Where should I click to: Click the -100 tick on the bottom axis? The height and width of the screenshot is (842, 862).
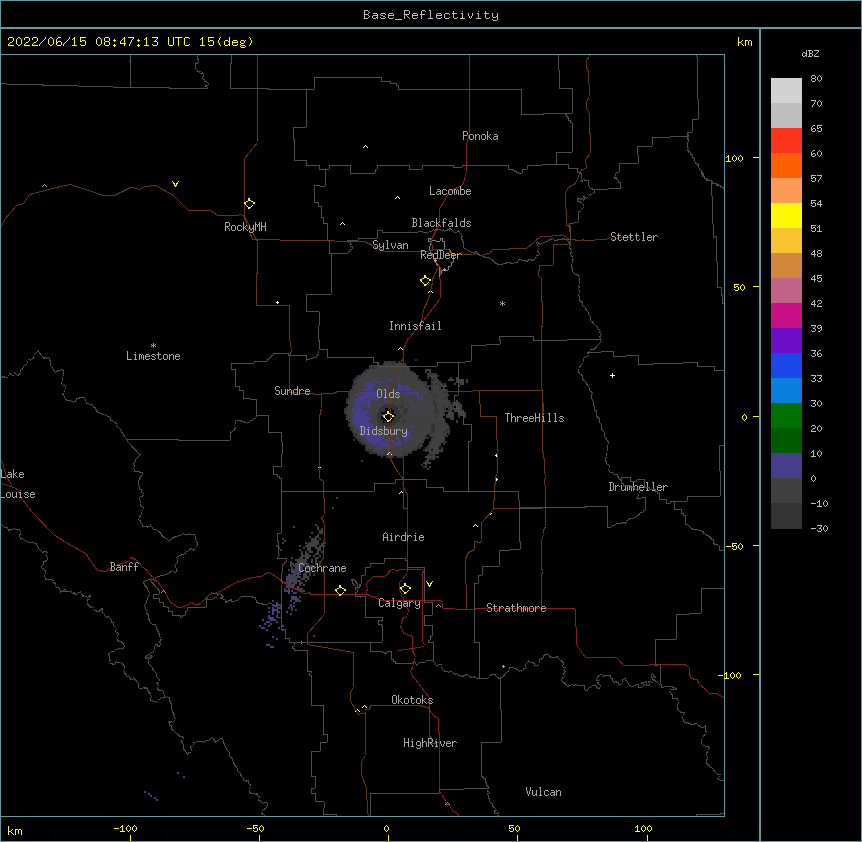tap(125, 828)
